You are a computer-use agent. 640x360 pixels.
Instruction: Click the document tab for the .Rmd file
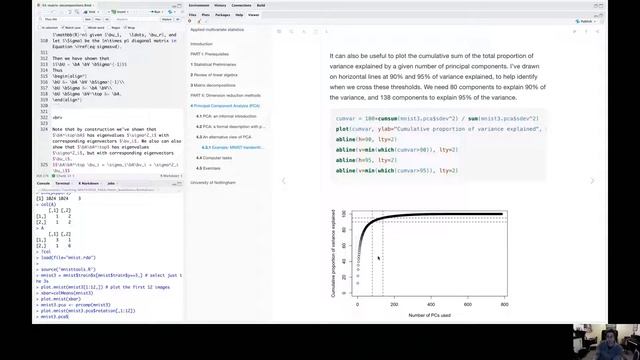click(x=66, y=5)
